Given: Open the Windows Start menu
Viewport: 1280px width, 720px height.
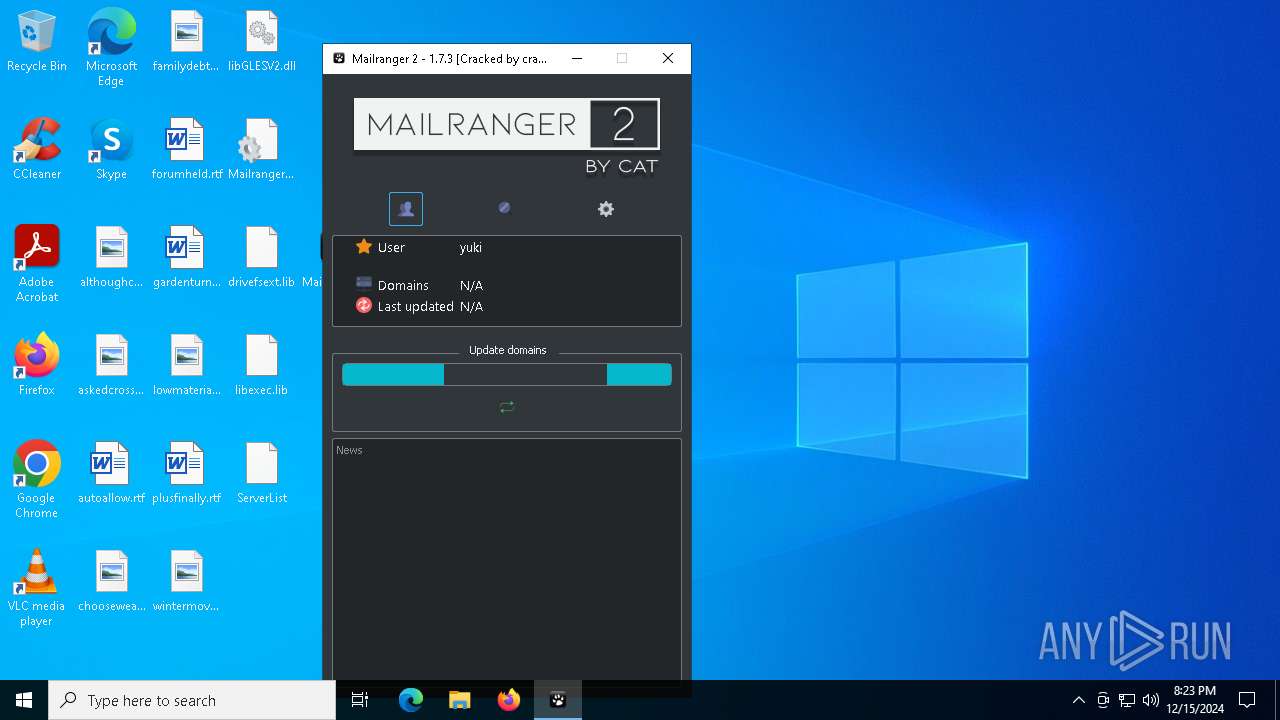Looking at the screenshot, I should pyautogui.click(x=24, y=700).
